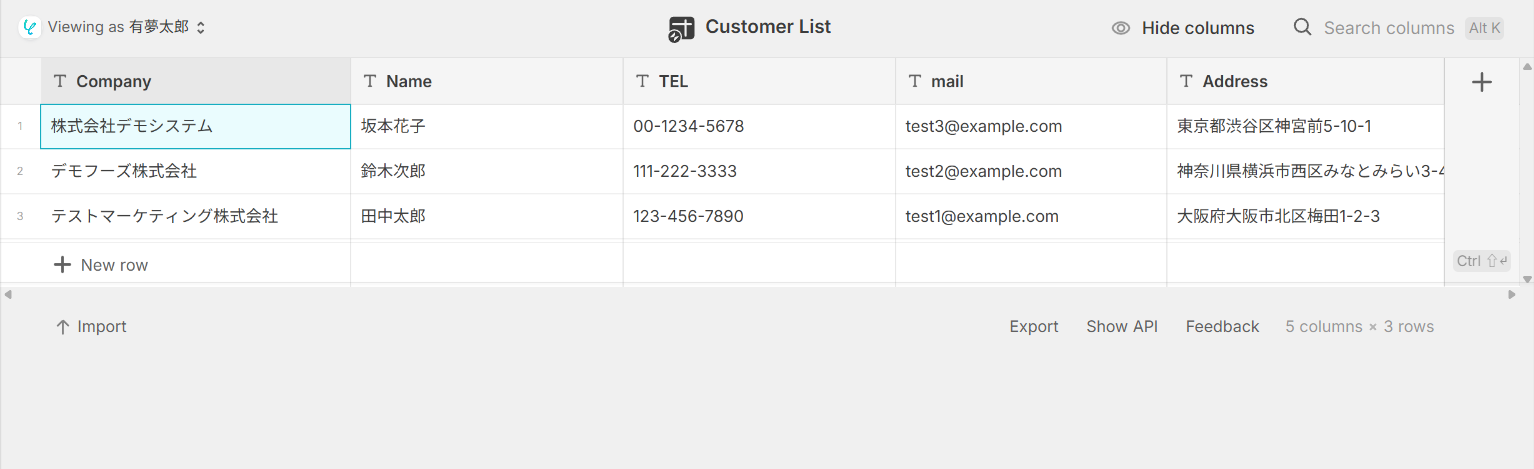Click the search magnifier icon
This screenshot has width=1534, height=469.
point(1302,28)
